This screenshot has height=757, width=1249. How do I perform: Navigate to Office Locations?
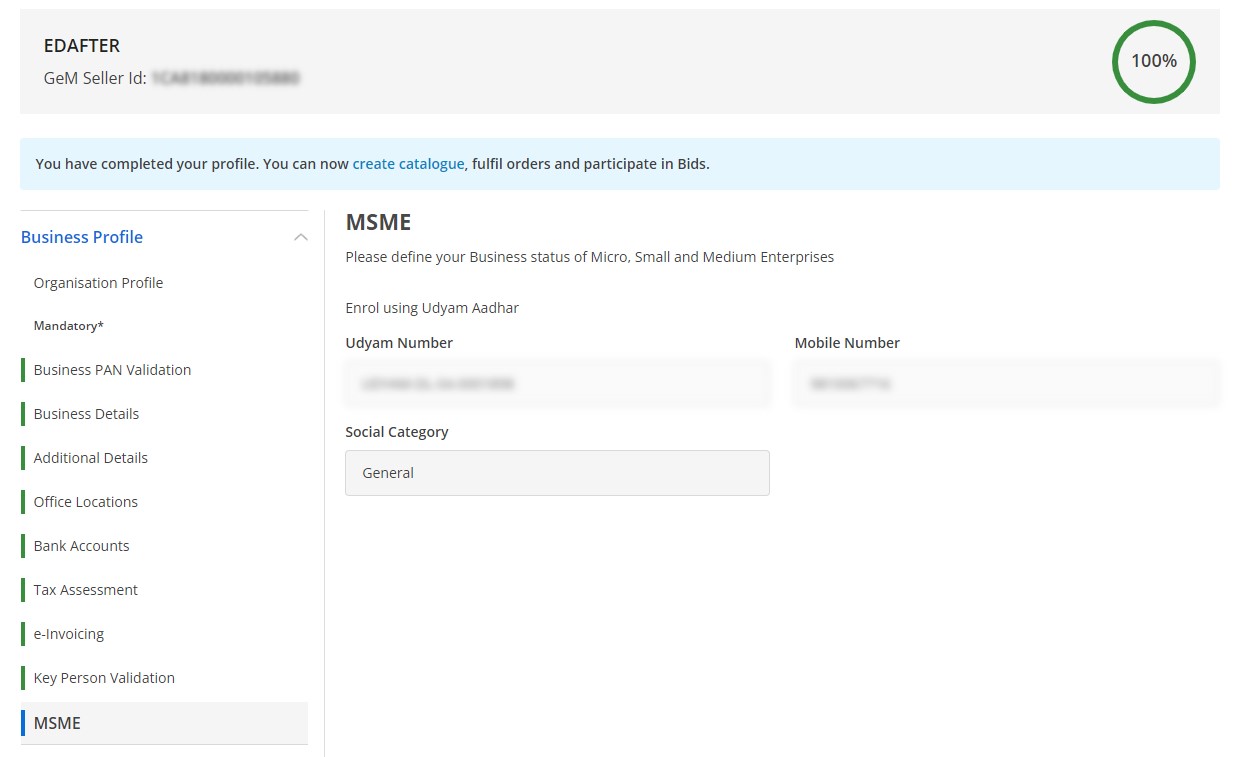click(x=85, y=502)
